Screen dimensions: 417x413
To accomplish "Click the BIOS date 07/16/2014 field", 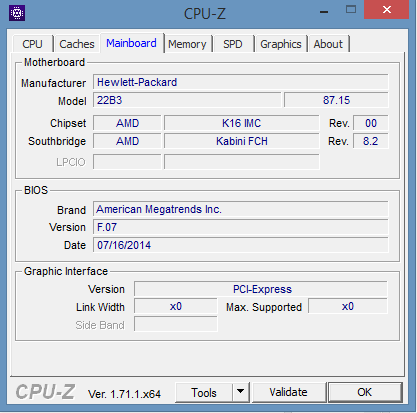I will pos(241,245).
